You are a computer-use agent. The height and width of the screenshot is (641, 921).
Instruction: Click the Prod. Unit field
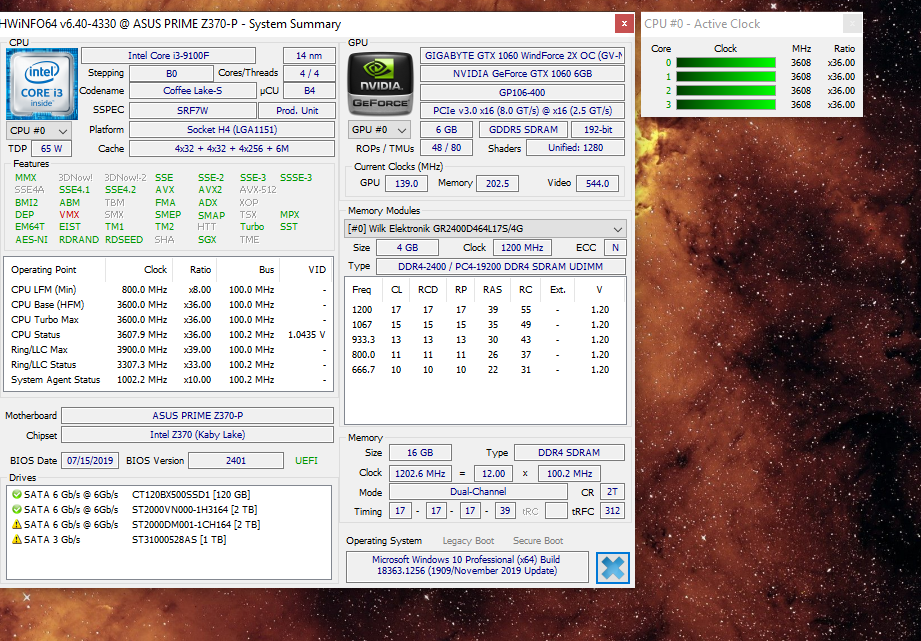click(x=297, y=110)
